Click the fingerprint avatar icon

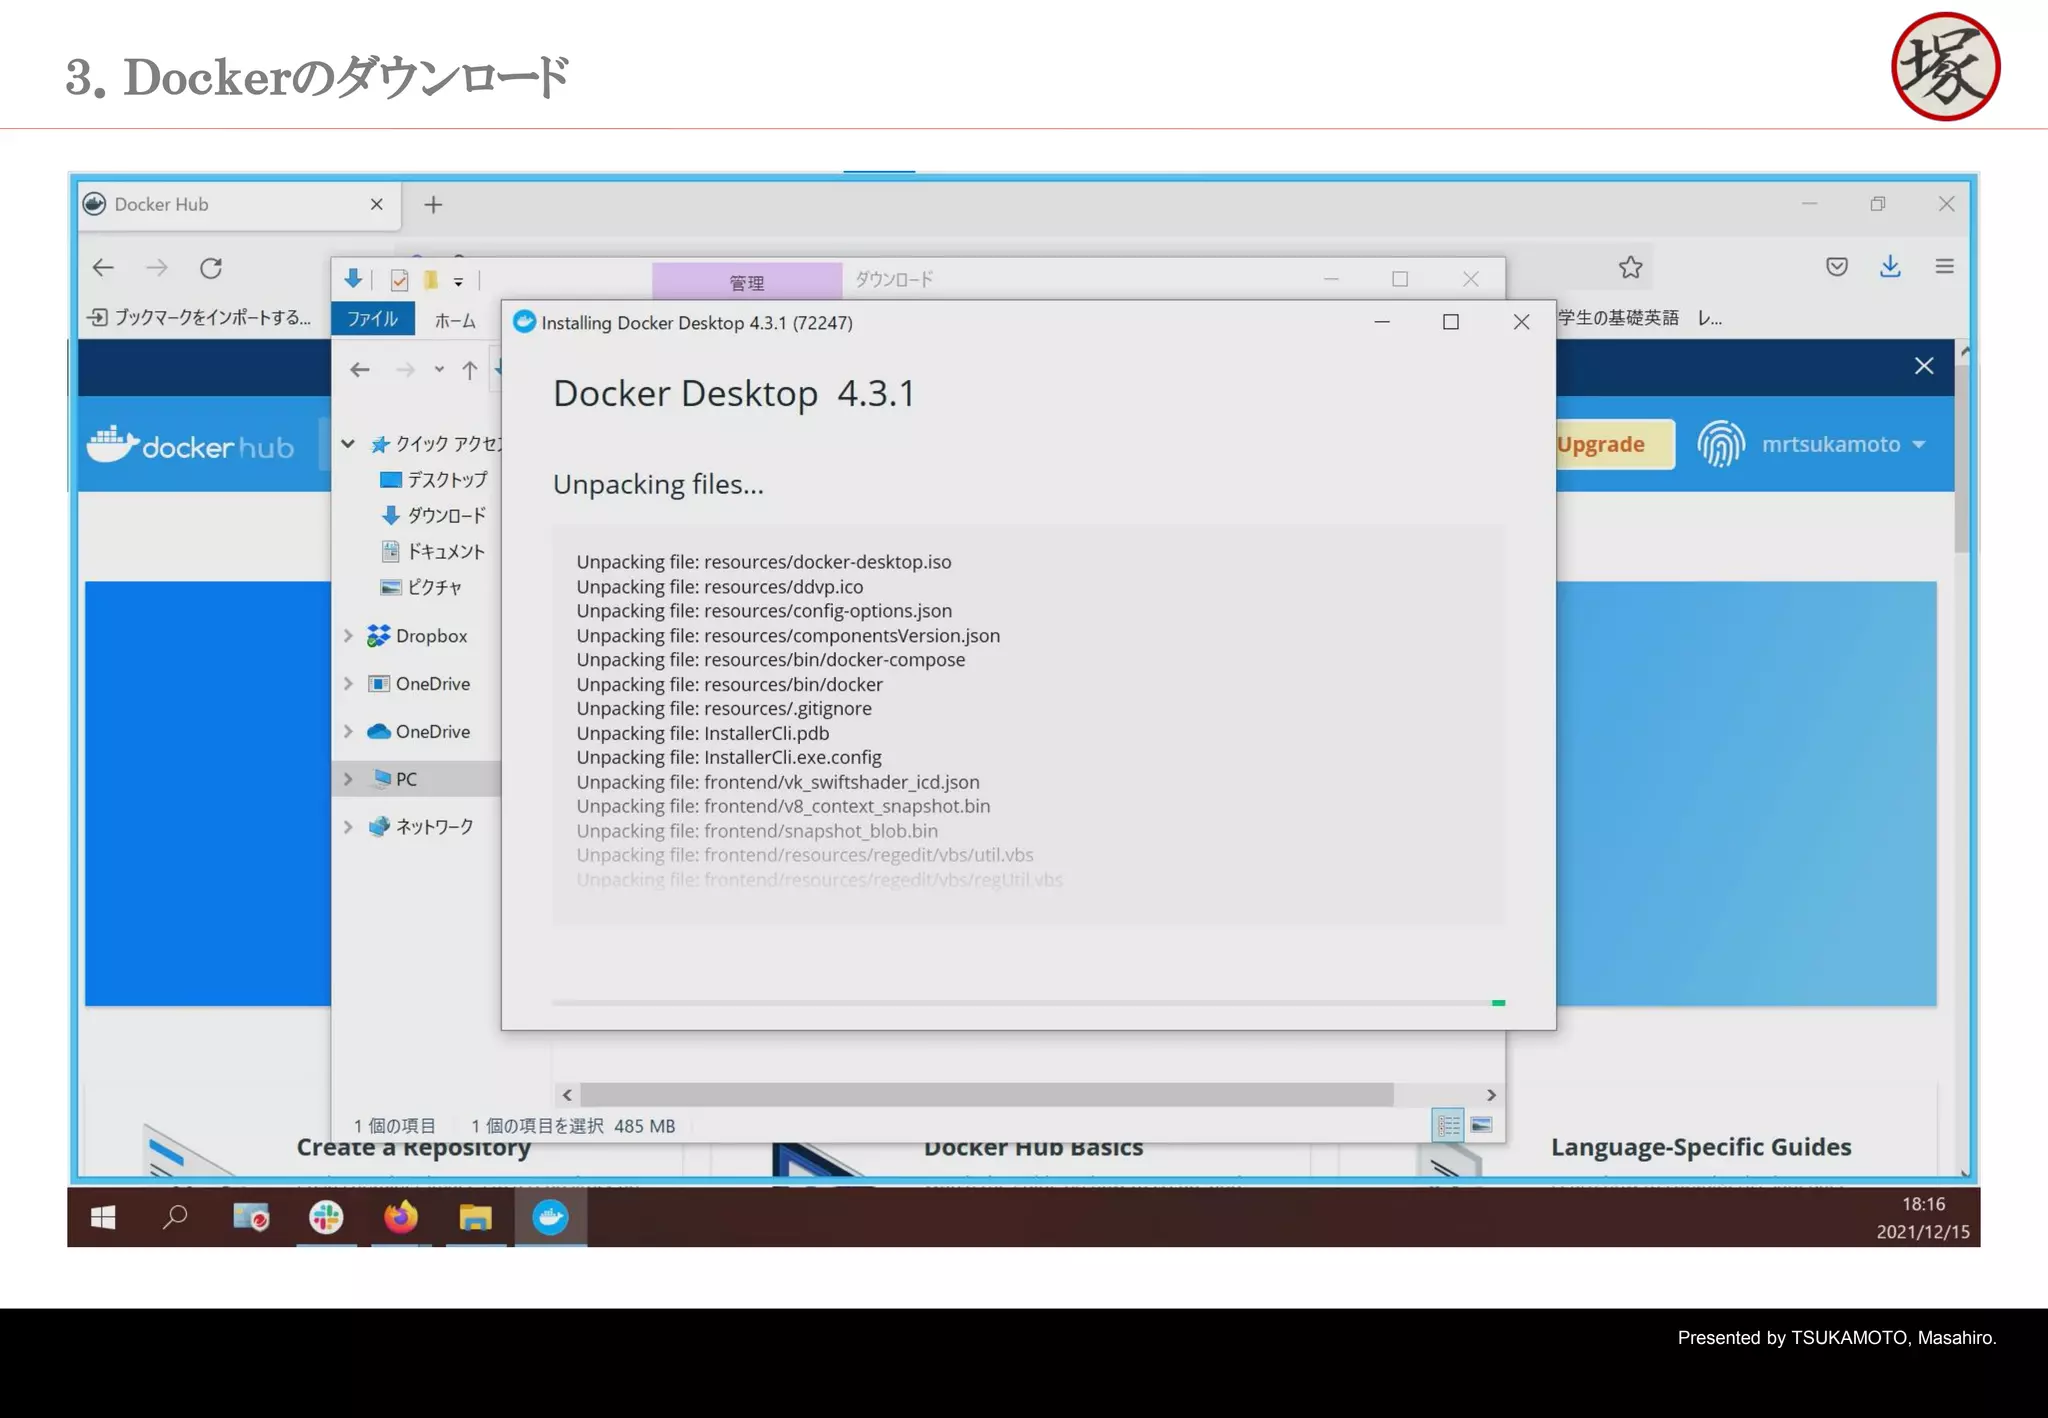pyautogui.click(x=1721, y=444)
